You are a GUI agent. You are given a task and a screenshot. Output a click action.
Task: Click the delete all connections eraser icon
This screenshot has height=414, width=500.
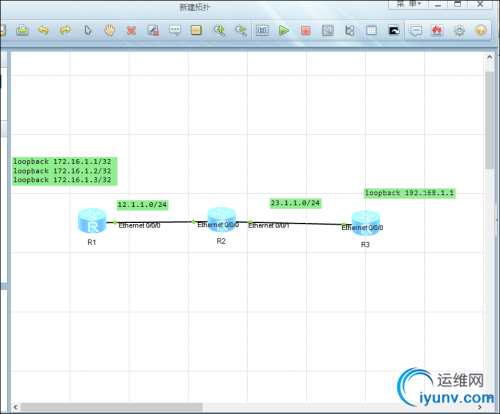click(x=153, y=30)
